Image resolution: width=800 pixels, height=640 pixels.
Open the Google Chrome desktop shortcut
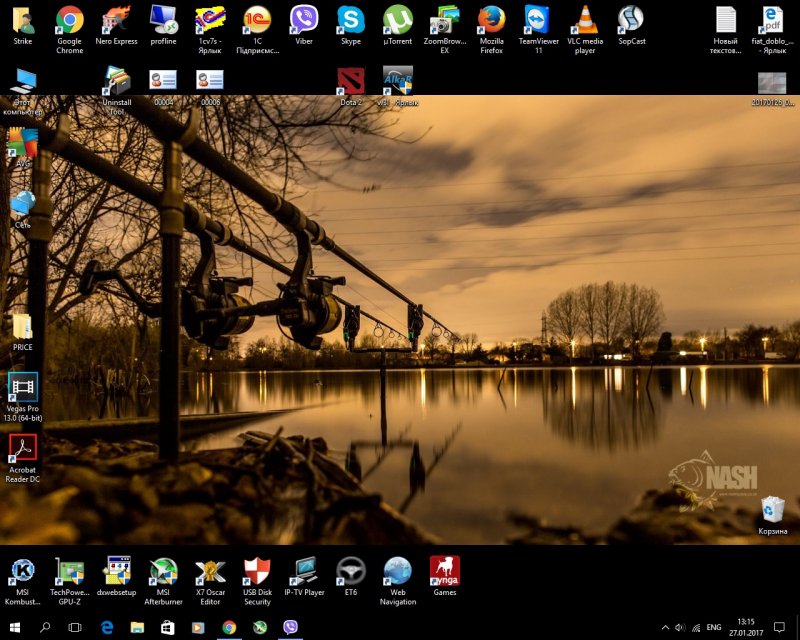(69, 20)
